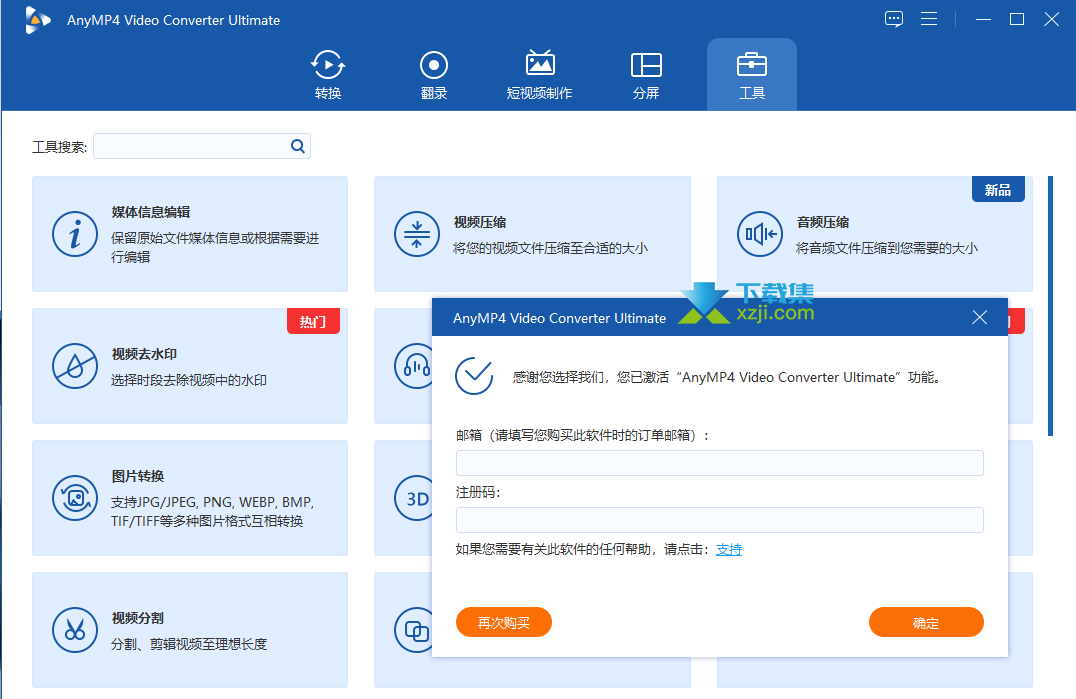Click 将您的视频文件压缩至合适的大小 description
This screenshot has width=1076, height=699.
click(550, 248)
